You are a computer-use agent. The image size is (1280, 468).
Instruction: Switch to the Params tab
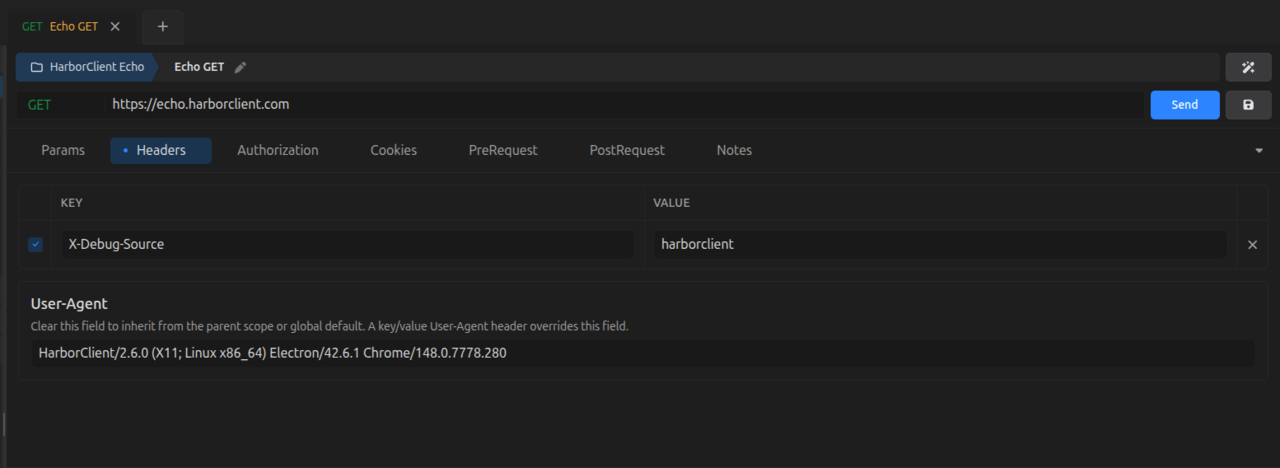[x=63, y=150]
